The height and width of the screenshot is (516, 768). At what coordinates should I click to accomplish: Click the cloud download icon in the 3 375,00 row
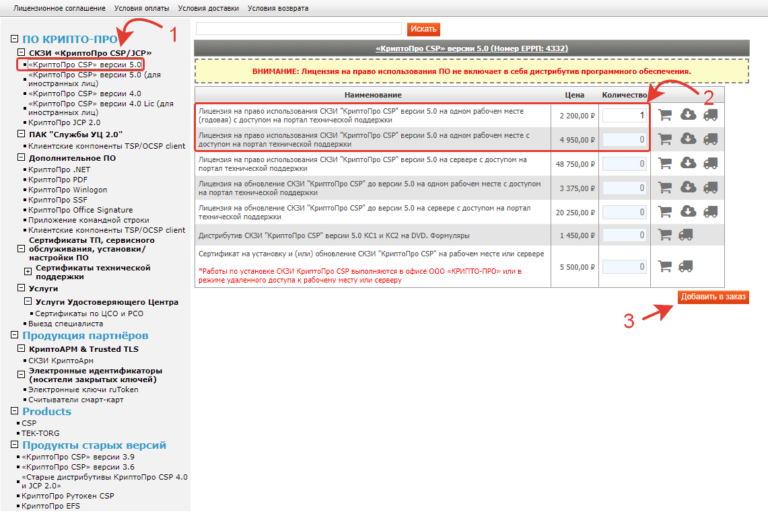[688, 187]
